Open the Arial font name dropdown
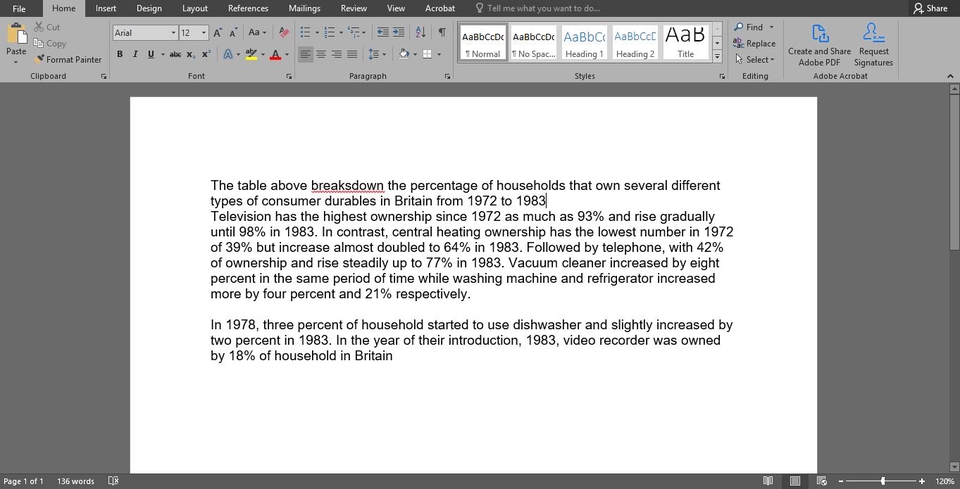Image resolution: width=960 pixels, height=489 pixels. click(173, 33)
